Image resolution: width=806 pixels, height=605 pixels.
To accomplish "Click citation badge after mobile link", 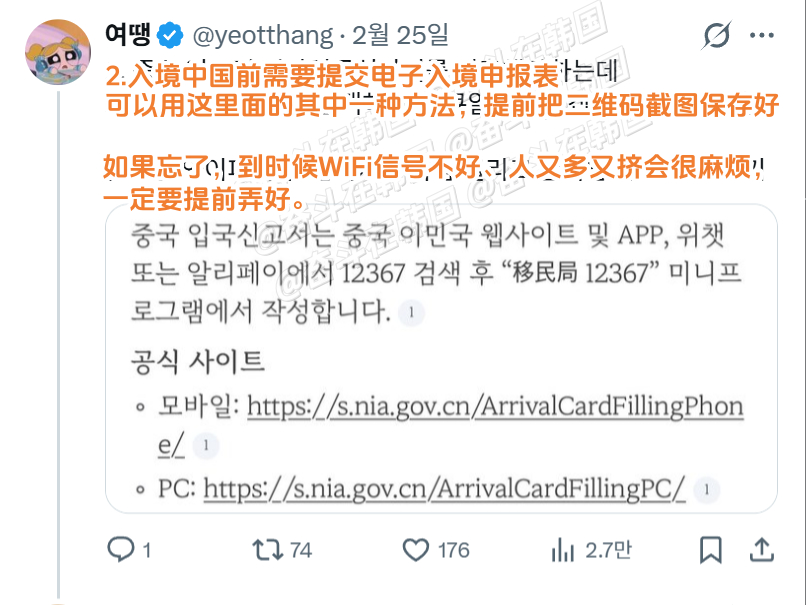I will coord(206,446).
